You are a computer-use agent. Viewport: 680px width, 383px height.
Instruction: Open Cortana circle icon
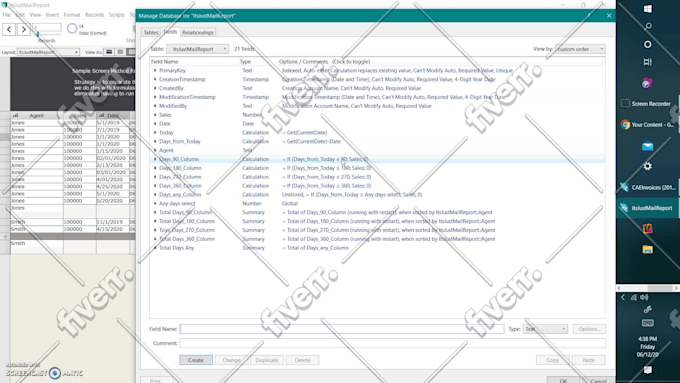[647, 44]
